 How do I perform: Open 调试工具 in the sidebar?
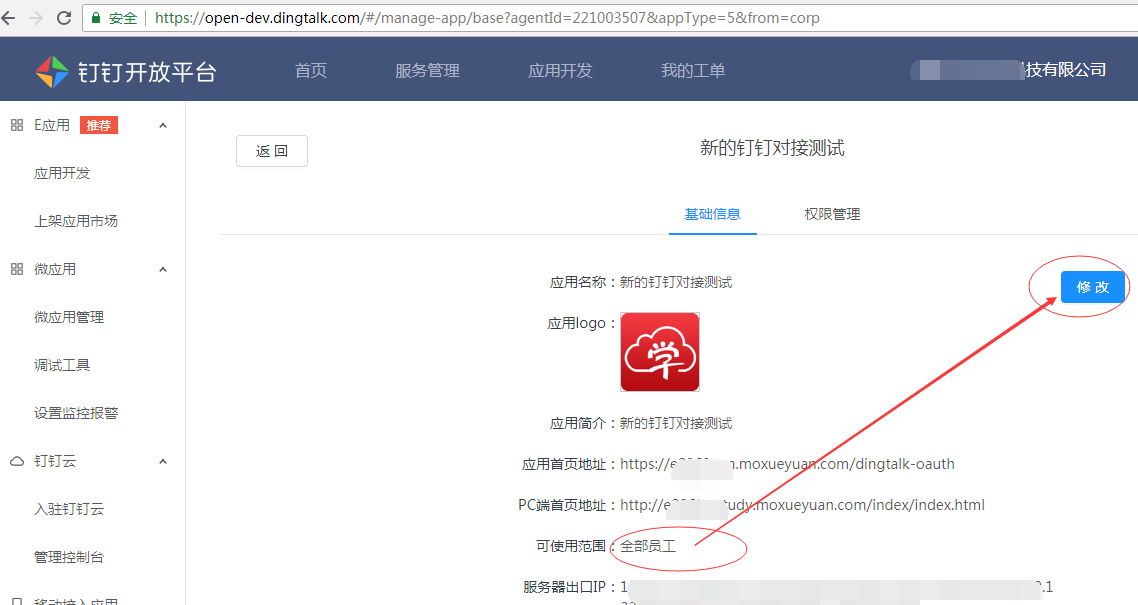click(x=62, y=365)
